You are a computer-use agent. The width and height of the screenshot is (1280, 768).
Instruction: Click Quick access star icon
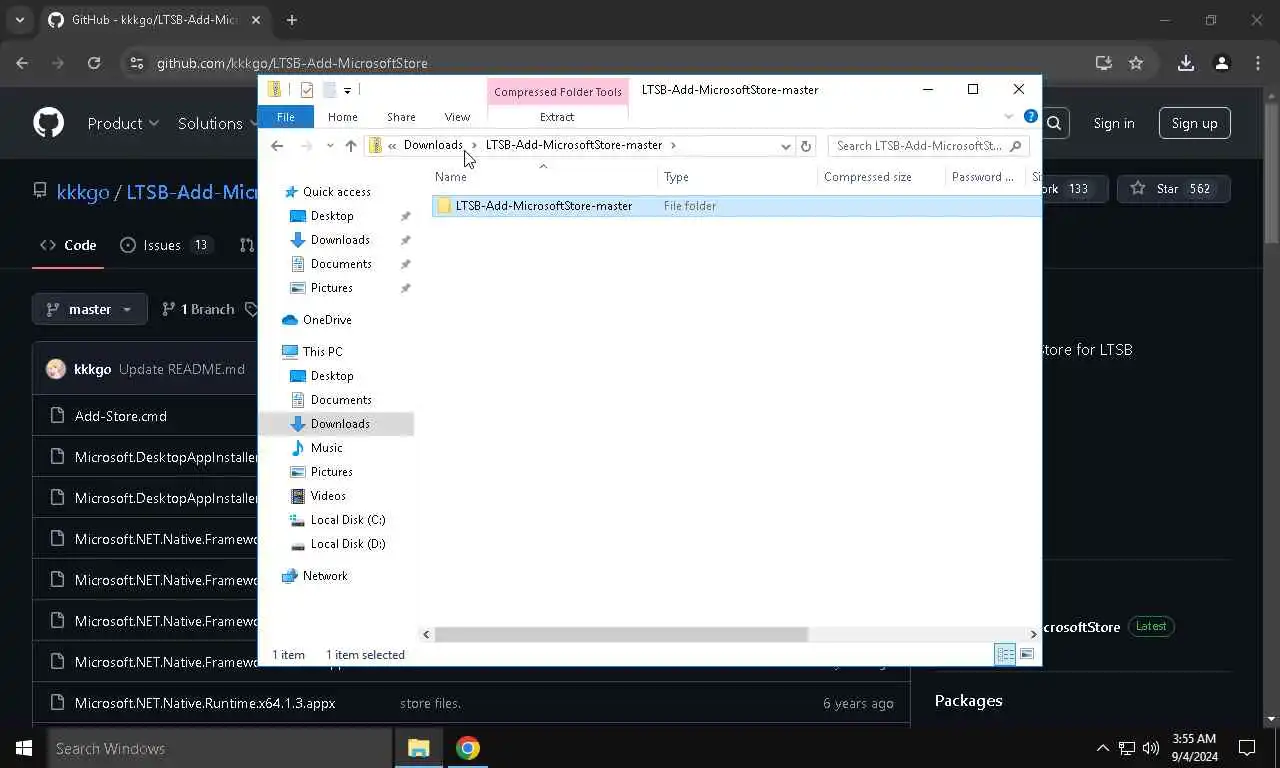(x=291, y=192)
